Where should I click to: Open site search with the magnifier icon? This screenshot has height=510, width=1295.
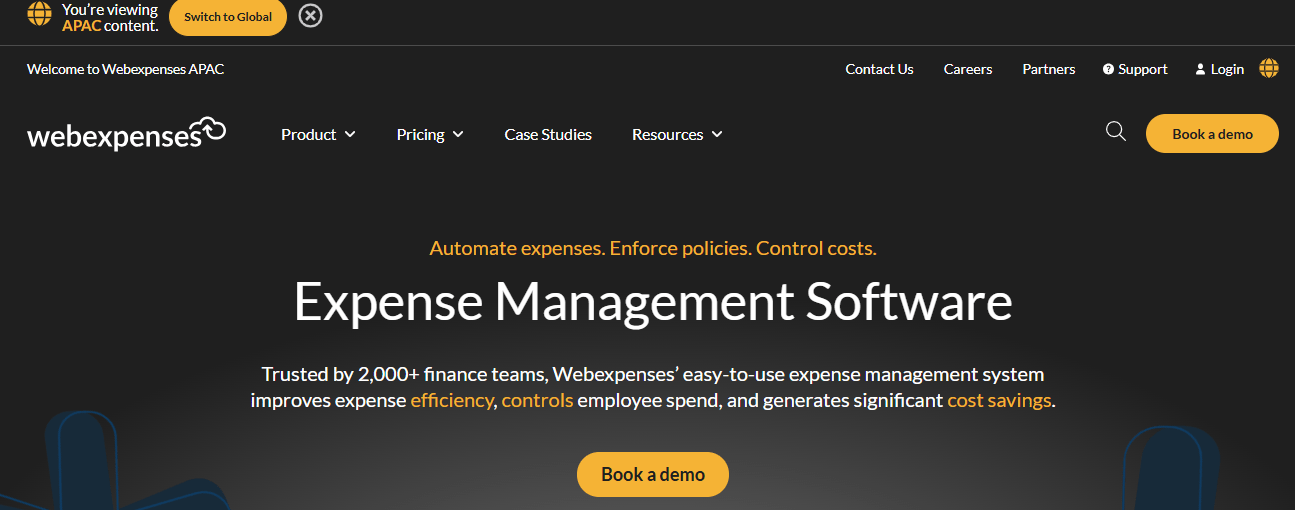click(1116, 132)
